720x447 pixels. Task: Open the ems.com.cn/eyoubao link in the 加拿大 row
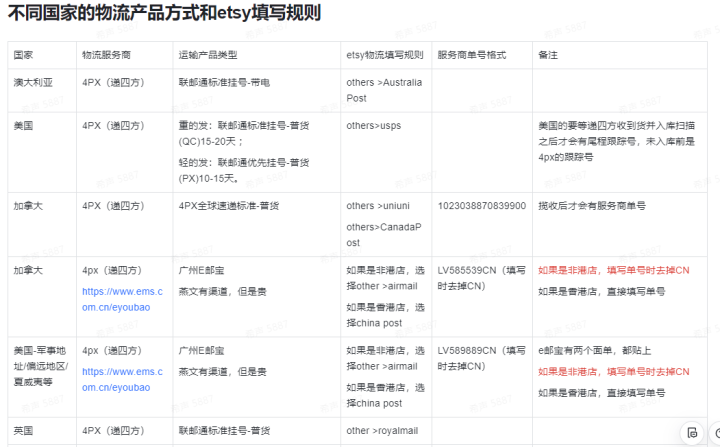[x=122, y=300]
